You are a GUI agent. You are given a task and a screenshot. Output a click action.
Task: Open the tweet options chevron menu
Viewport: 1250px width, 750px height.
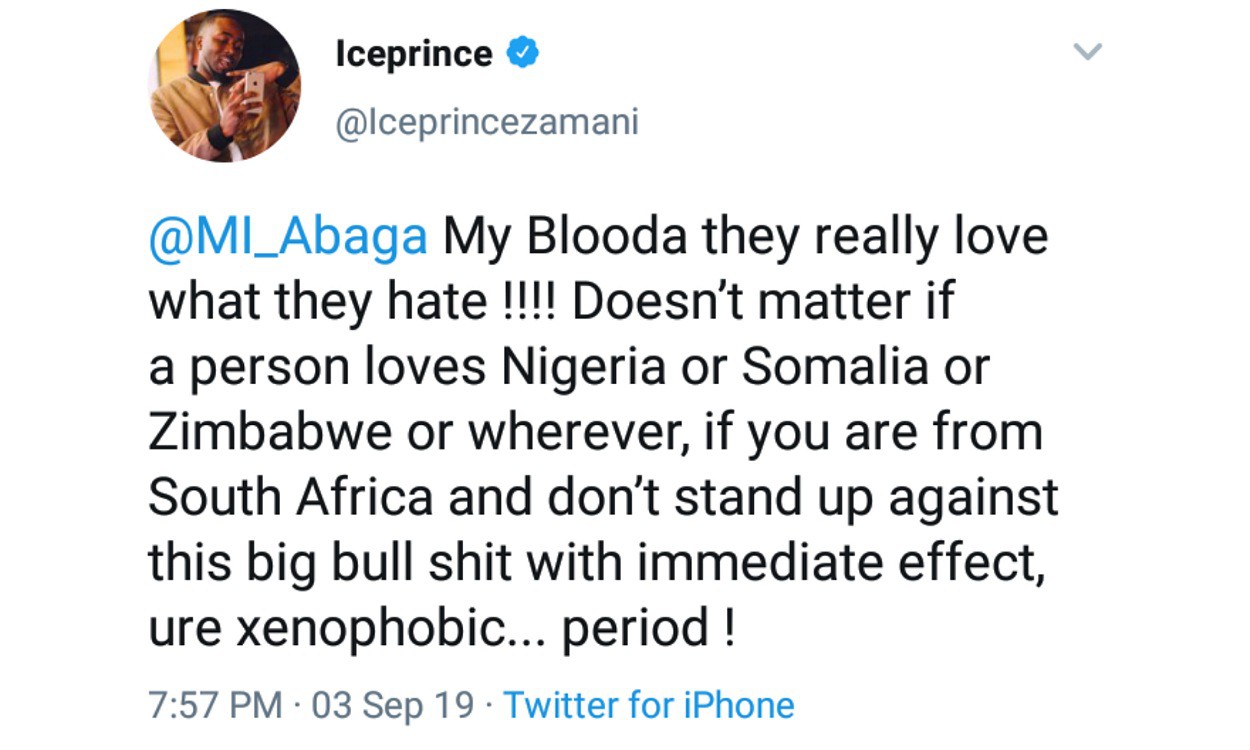(x=1087, y=52)
